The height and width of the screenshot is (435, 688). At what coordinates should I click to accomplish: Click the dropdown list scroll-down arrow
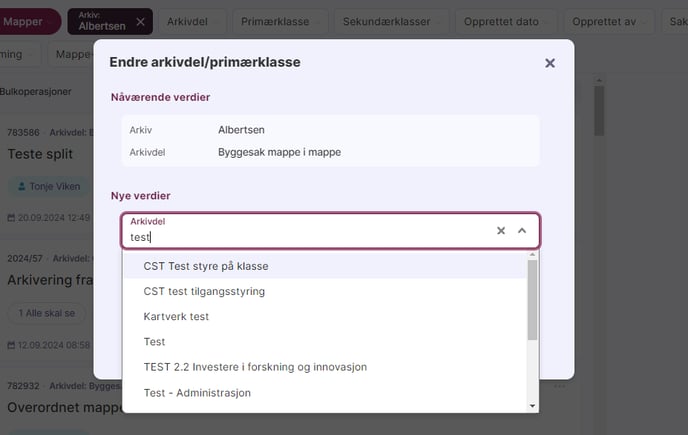pyautogui.click(x=532, y=406)
